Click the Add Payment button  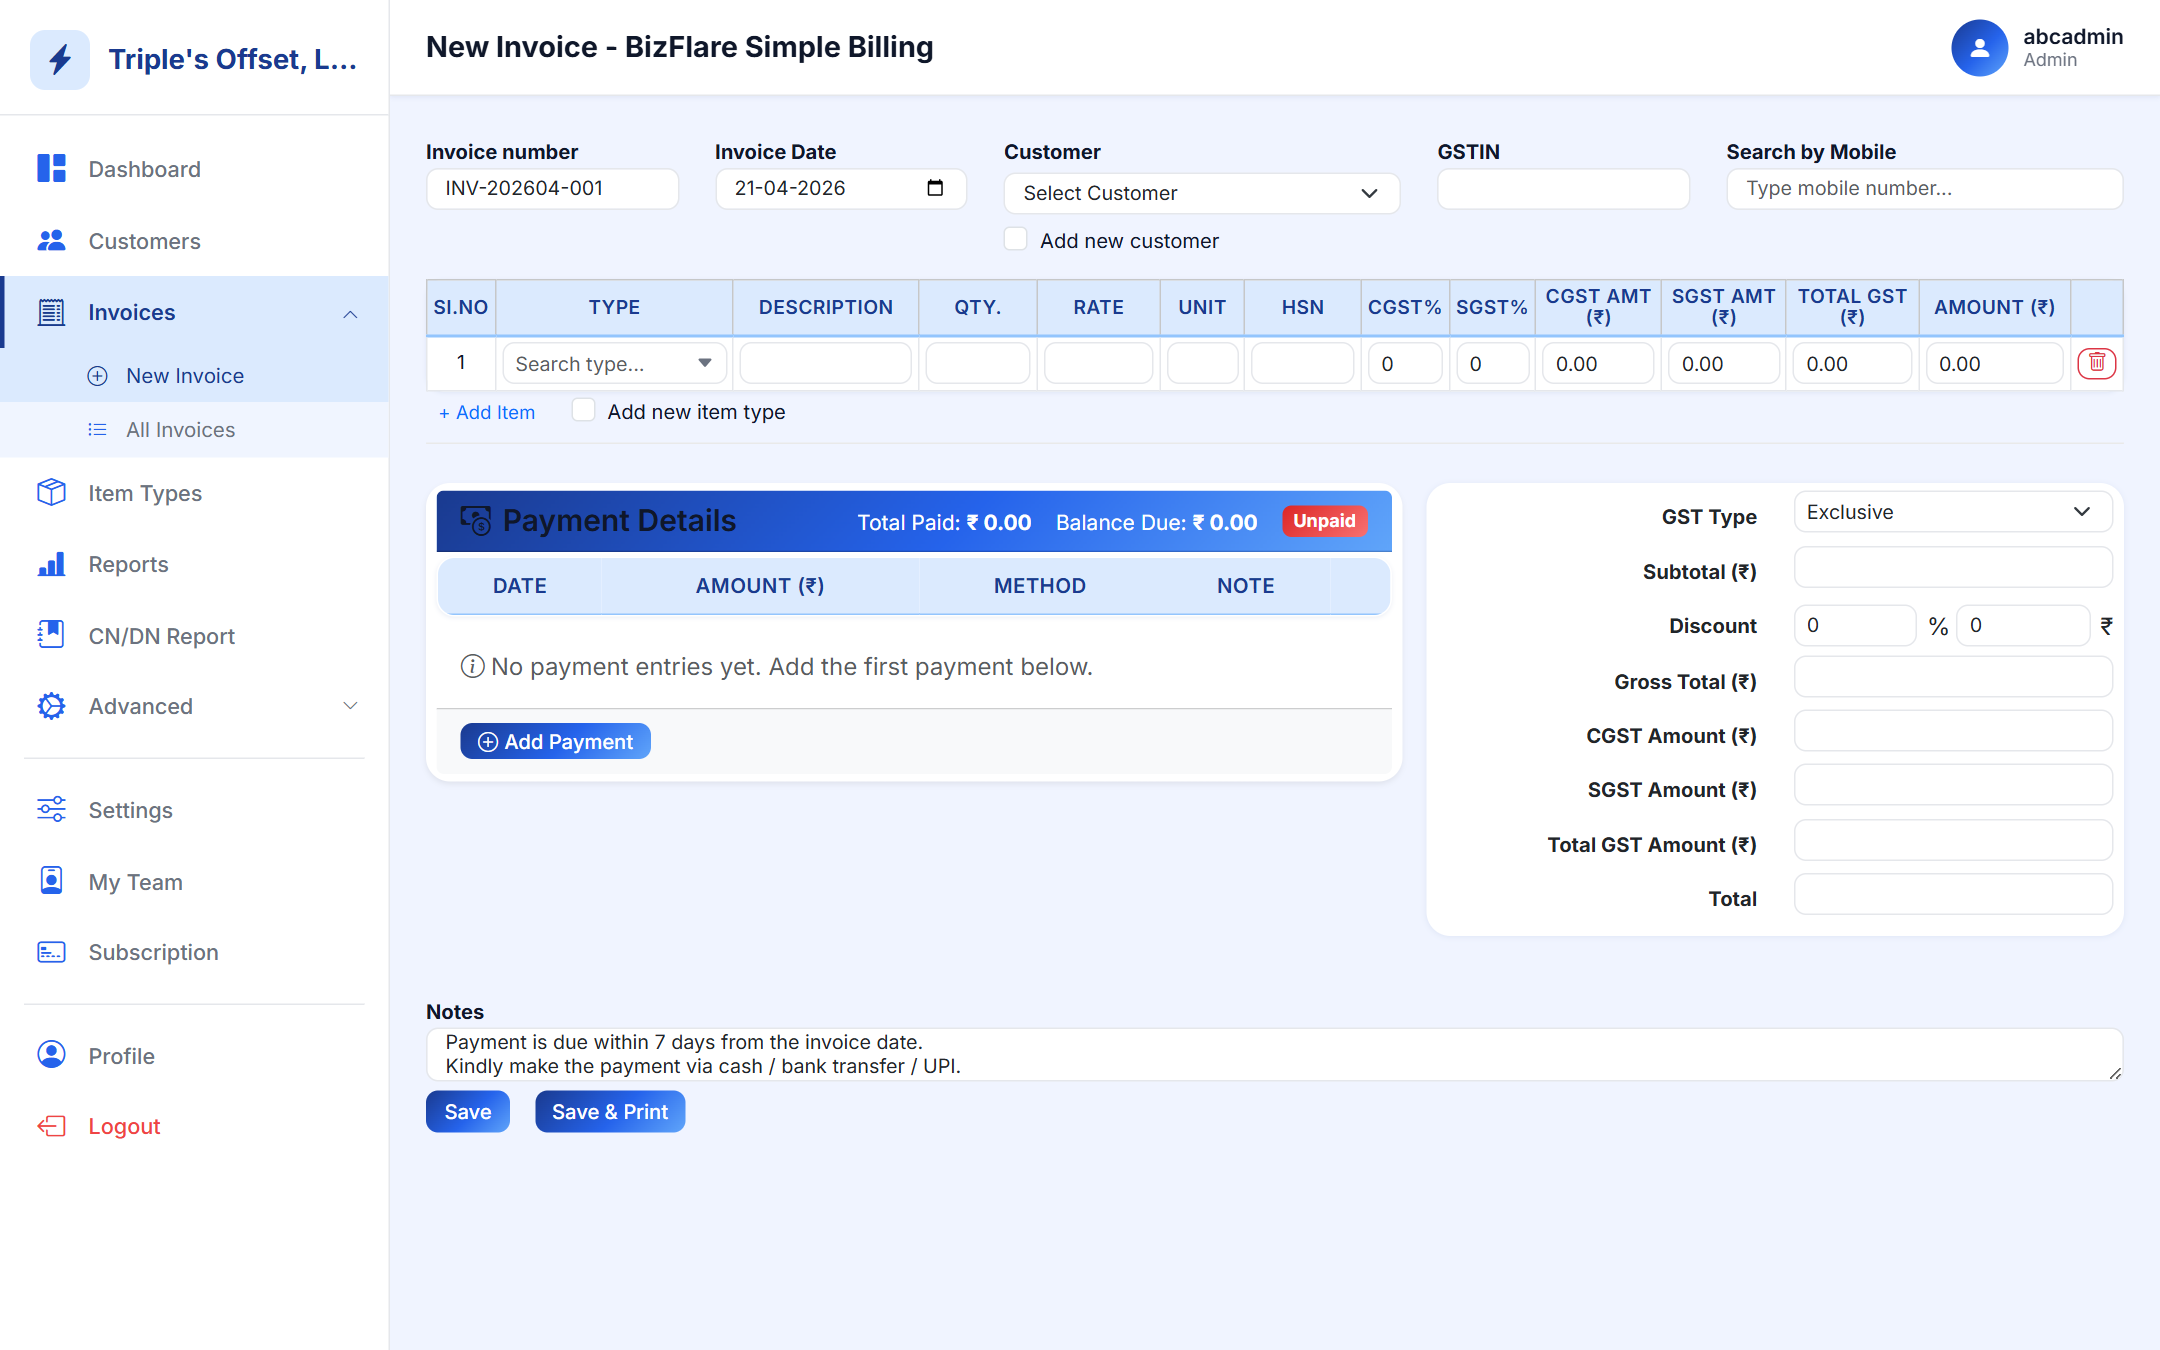coord(555,741)
